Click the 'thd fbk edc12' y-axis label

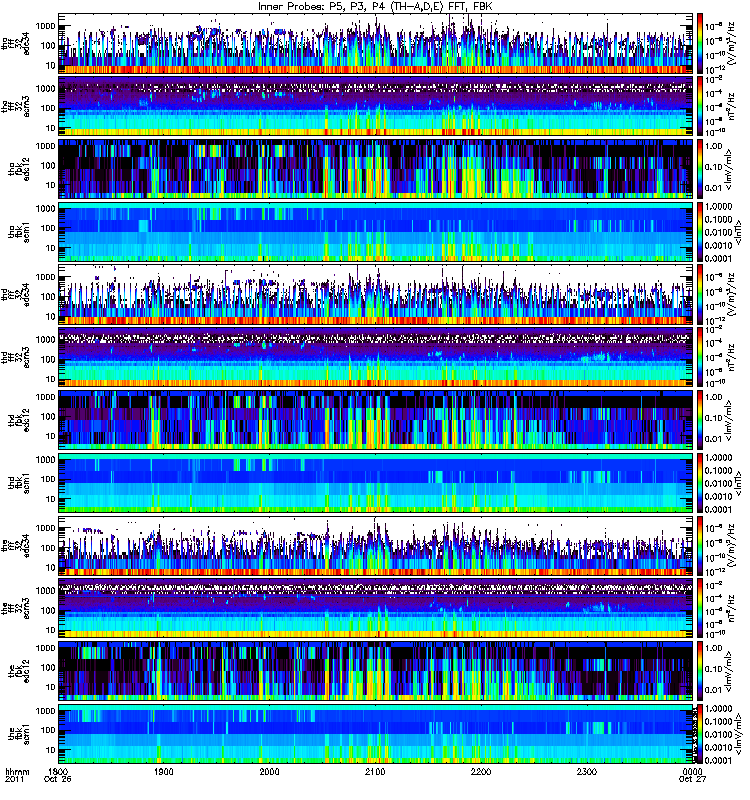point(19,420)
